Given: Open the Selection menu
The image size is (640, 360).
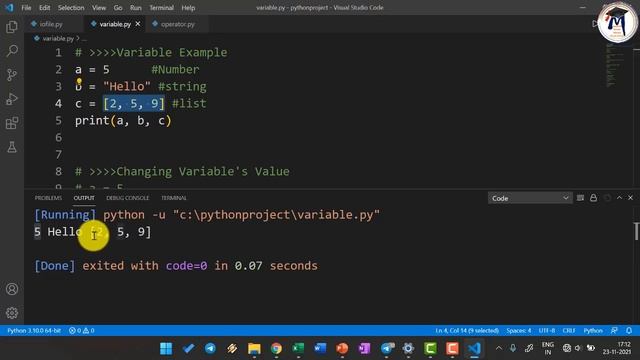Looking at the screenshot, I should [x=71, y=8].
